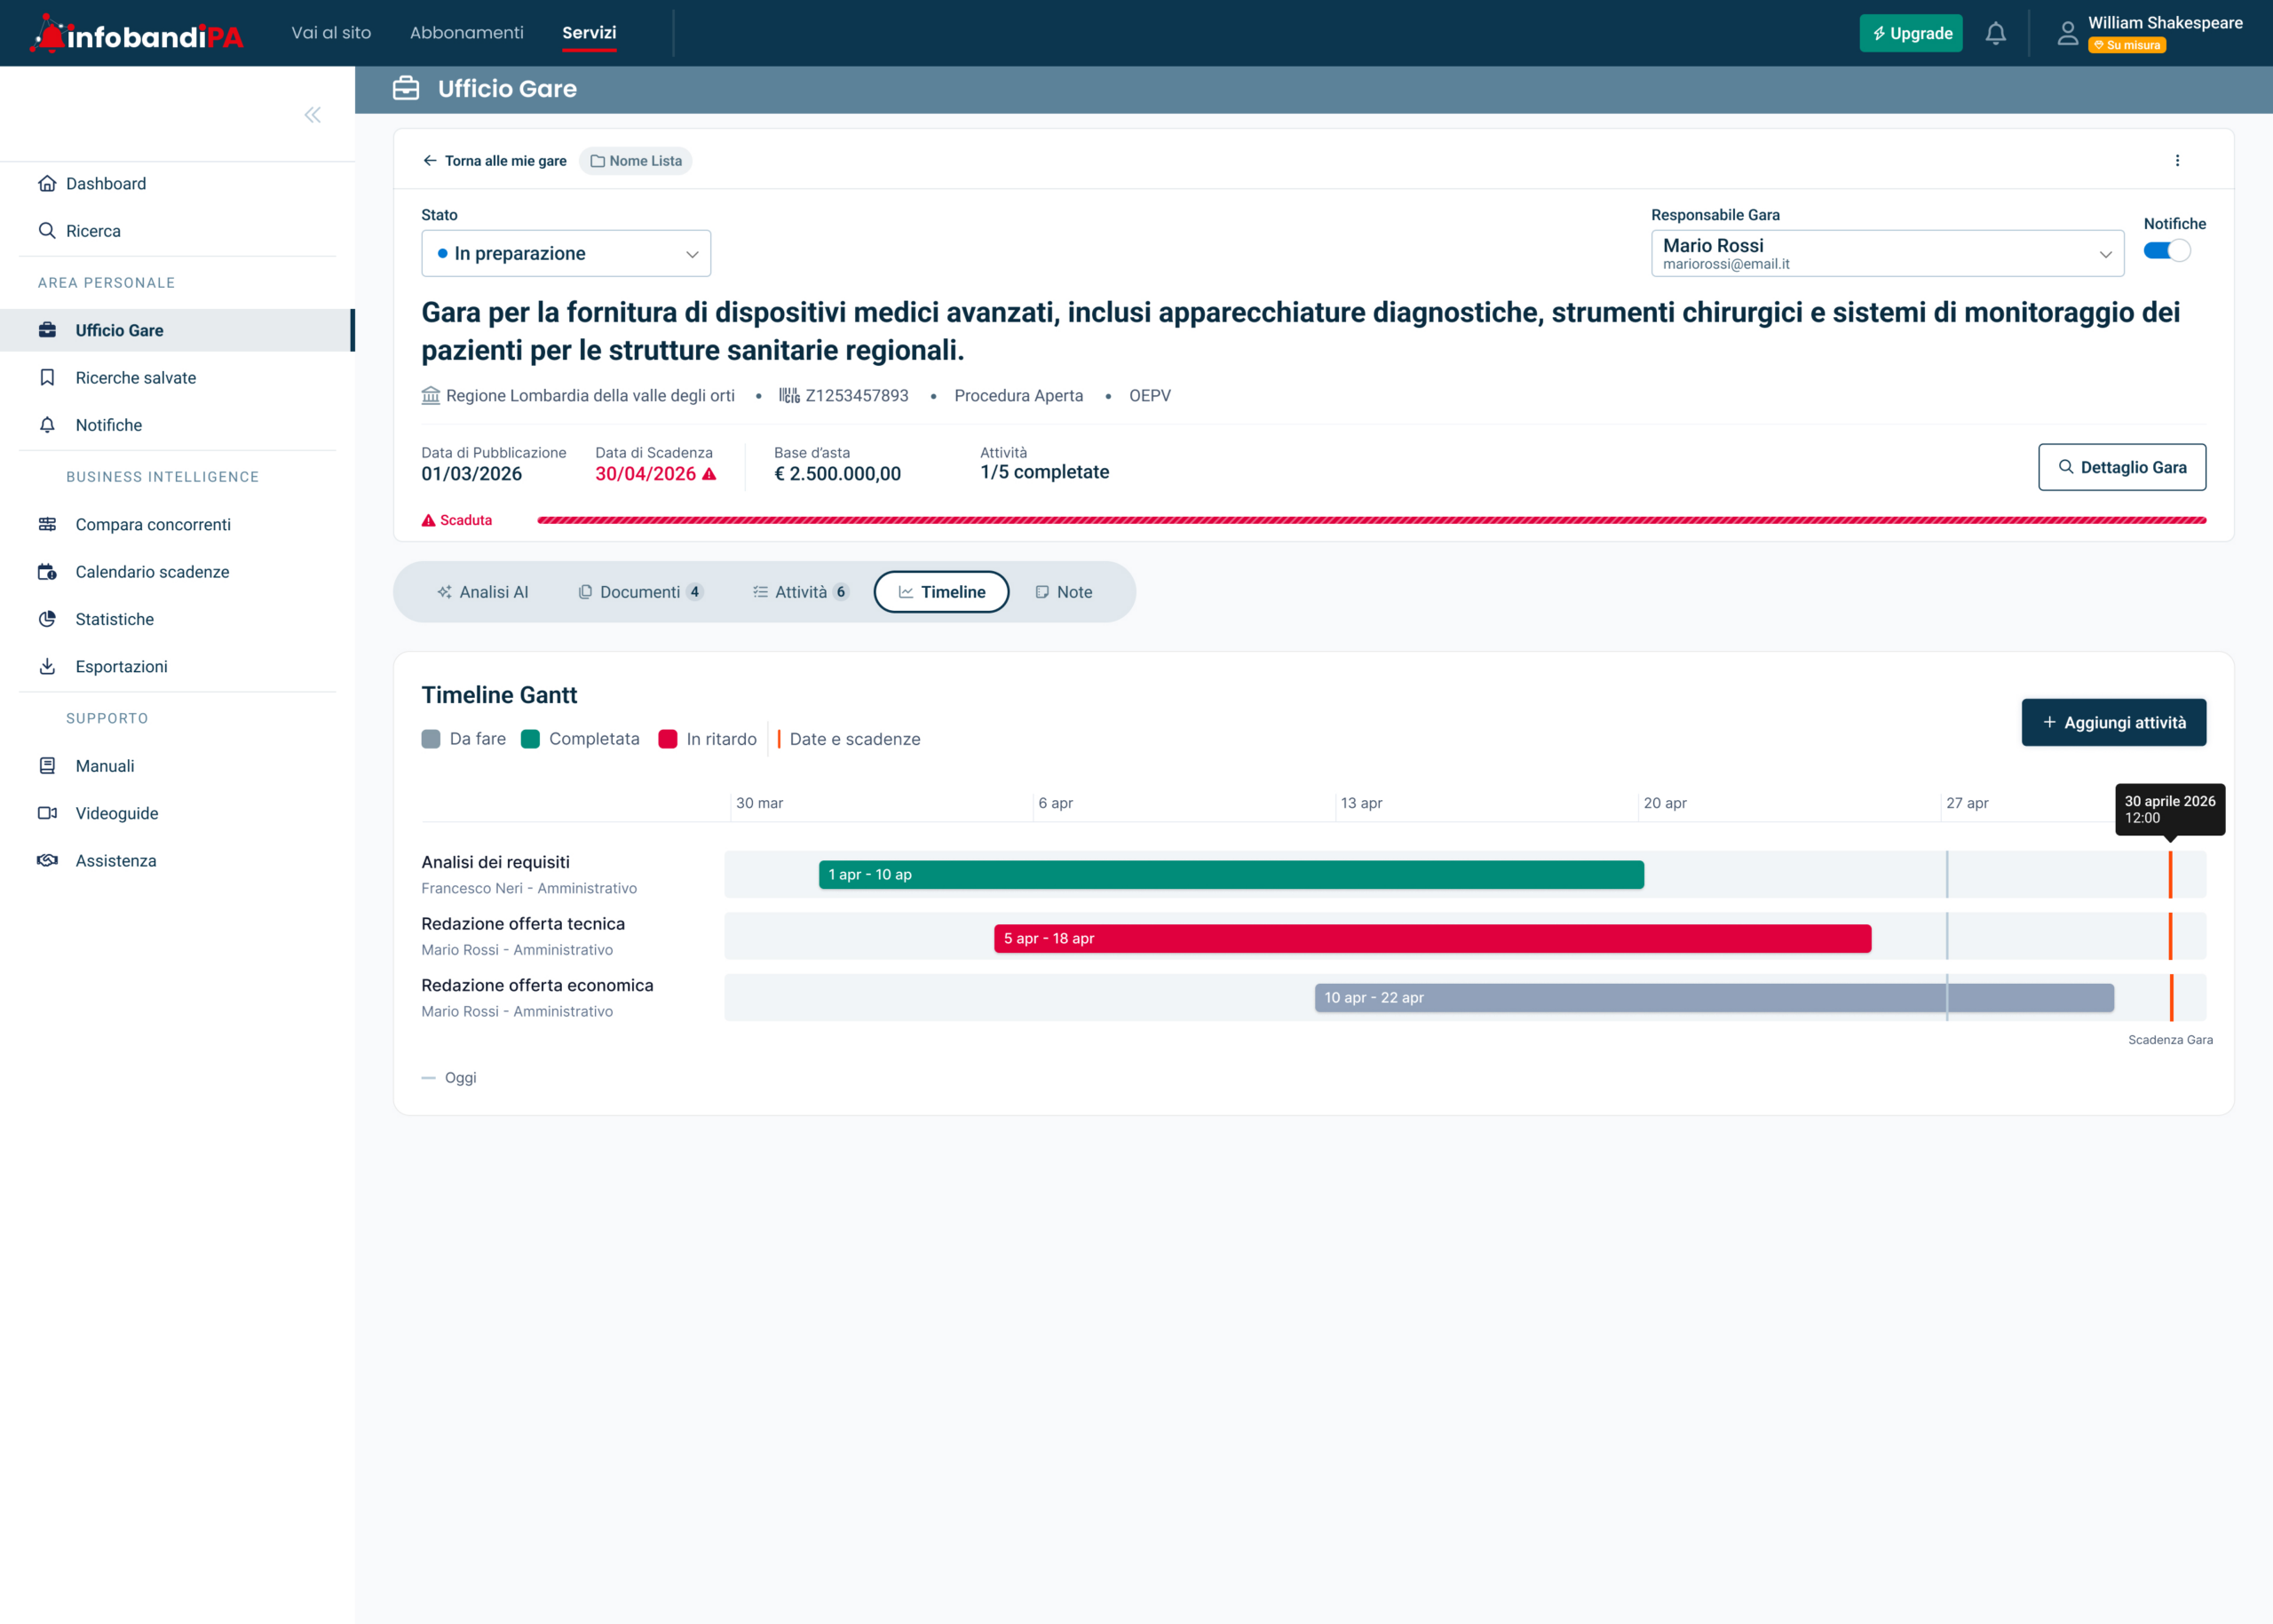The width and height of the screenshot is (2273, 1624).
Task: Click the Nome Lista folder chip
Action: pyautogui.click(x=636, y=161)
